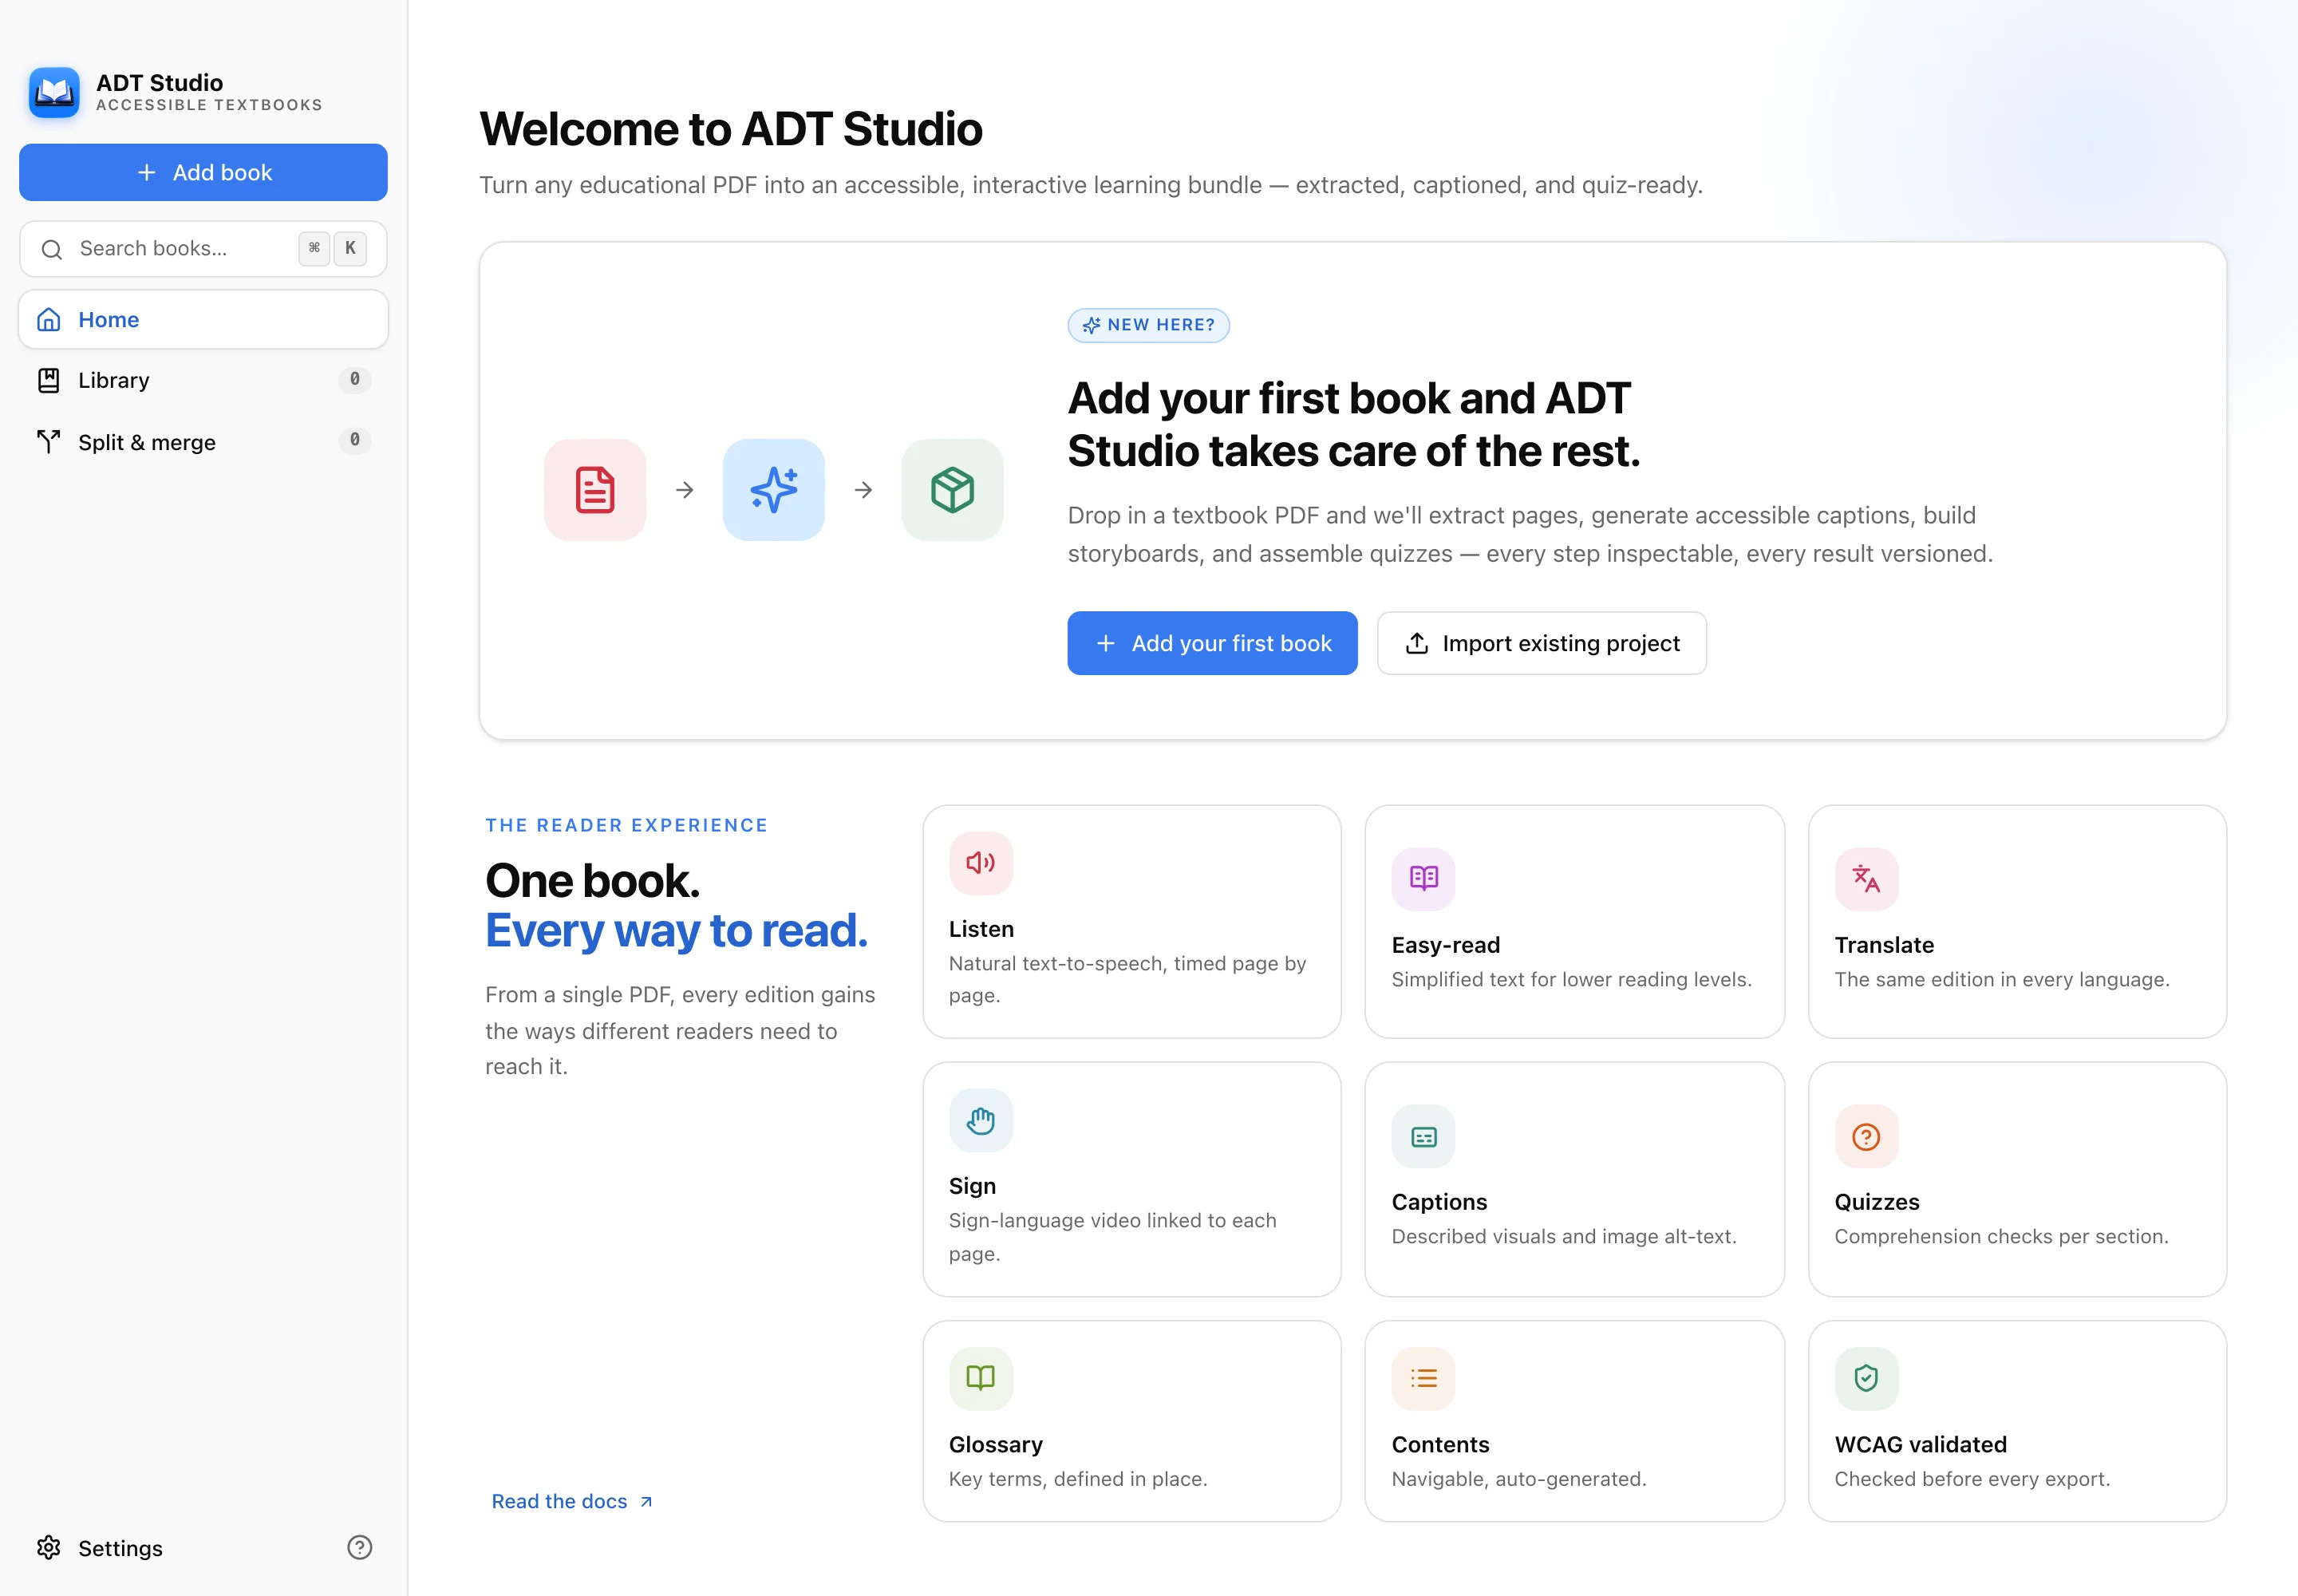2298x1596 pixels.
Task: Click the search magnifier icon
Action: point(52,249)
